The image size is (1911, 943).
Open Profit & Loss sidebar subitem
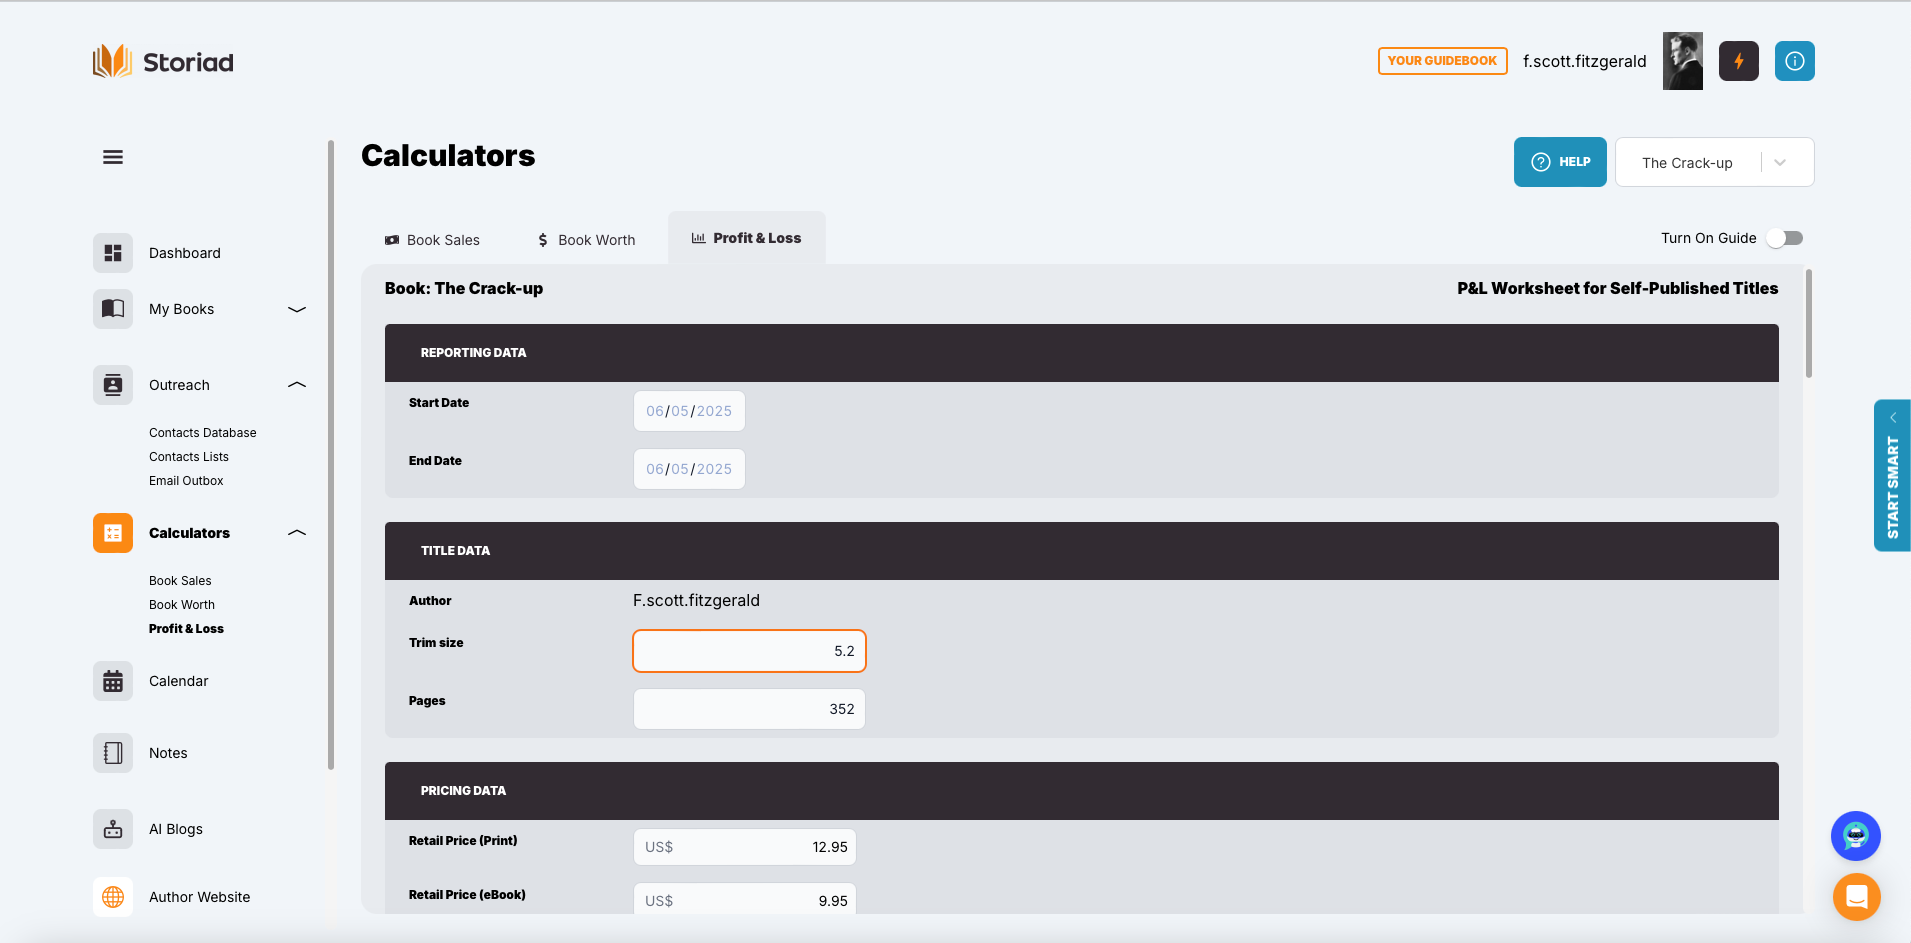click(x=186, y=629)
